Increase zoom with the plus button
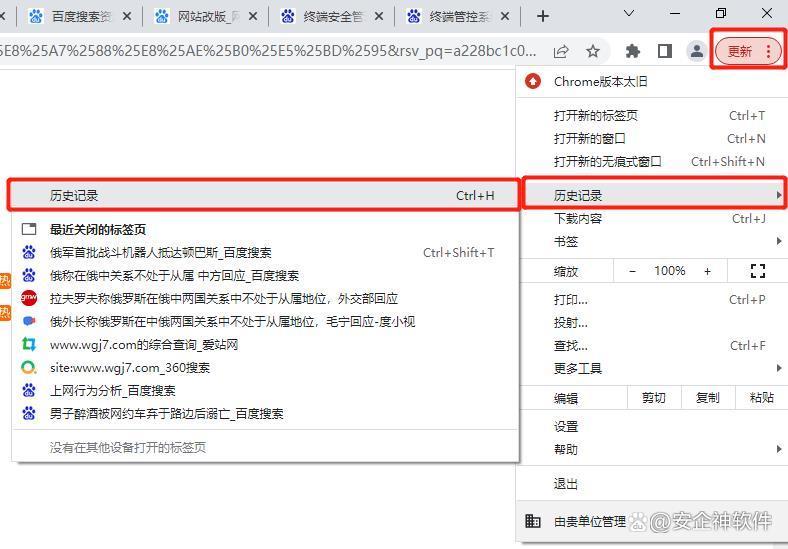 (707, 271)
